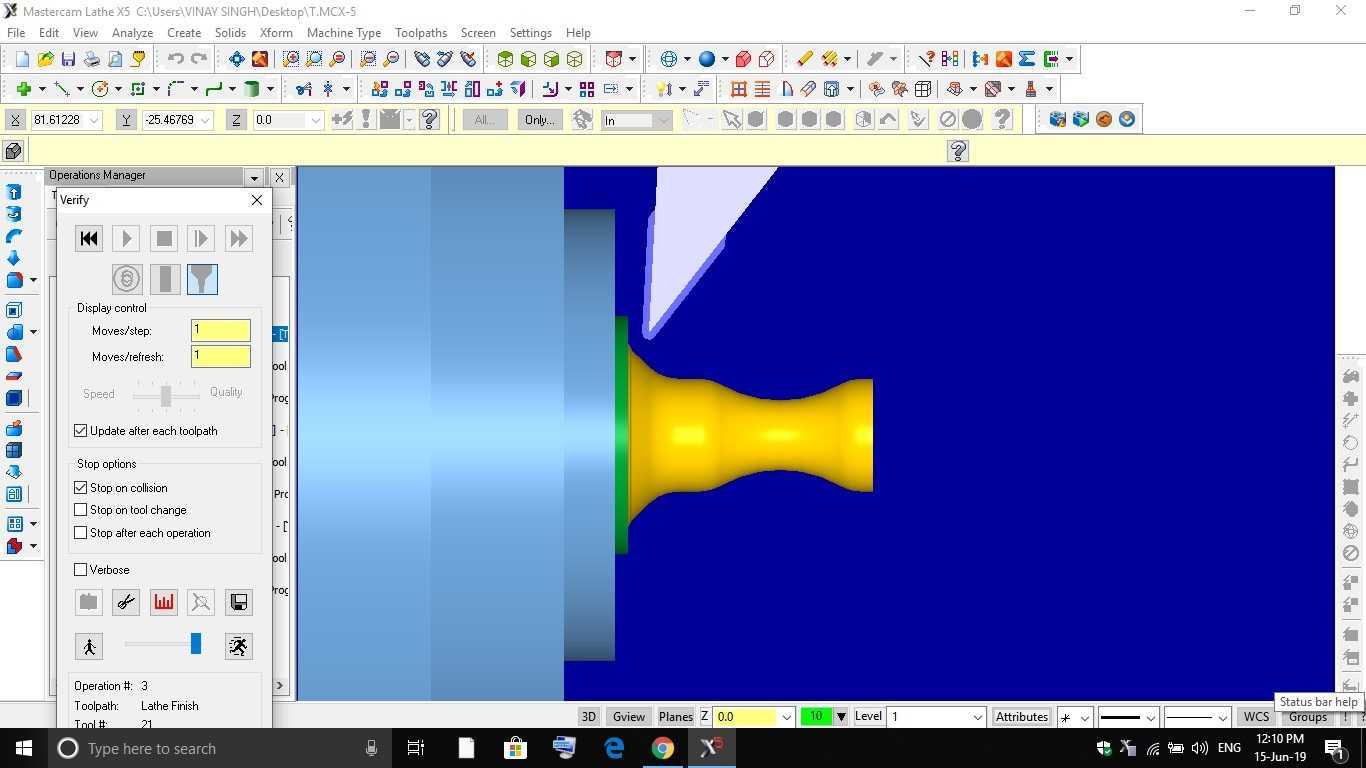Expand the line style dropdown in status bar
This screenshot has width=1366, height=768.
pyautogui.click(x=1149, y=717)
